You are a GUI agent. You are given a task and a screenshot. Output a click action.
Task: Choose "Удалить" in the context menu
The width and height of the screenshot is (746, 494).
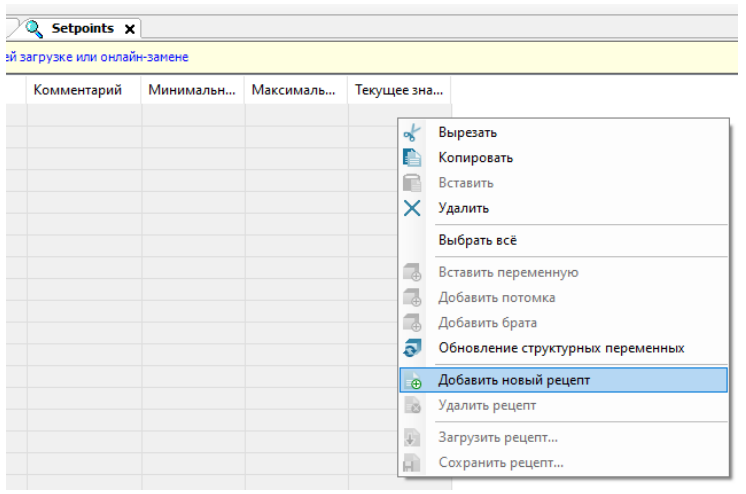[463, 208]
